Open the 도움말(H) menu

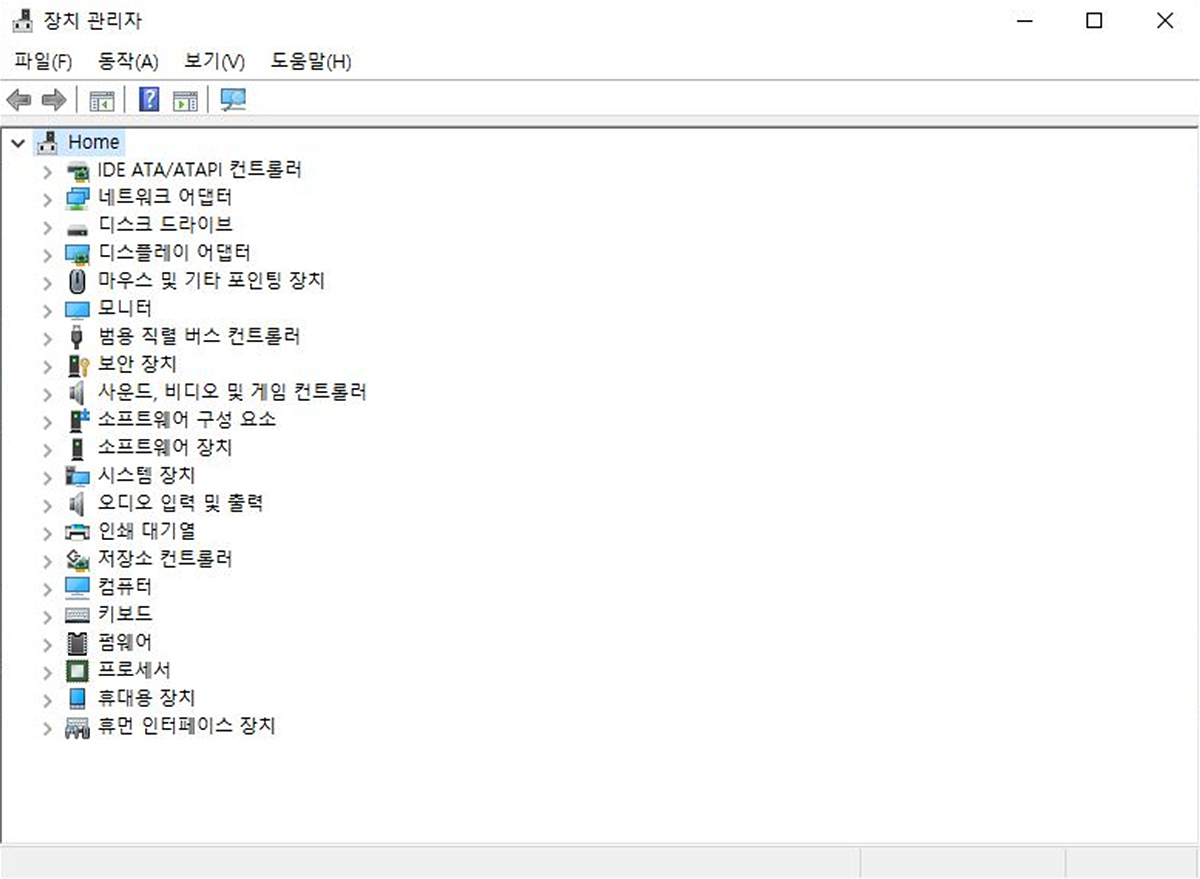[310, 61]
